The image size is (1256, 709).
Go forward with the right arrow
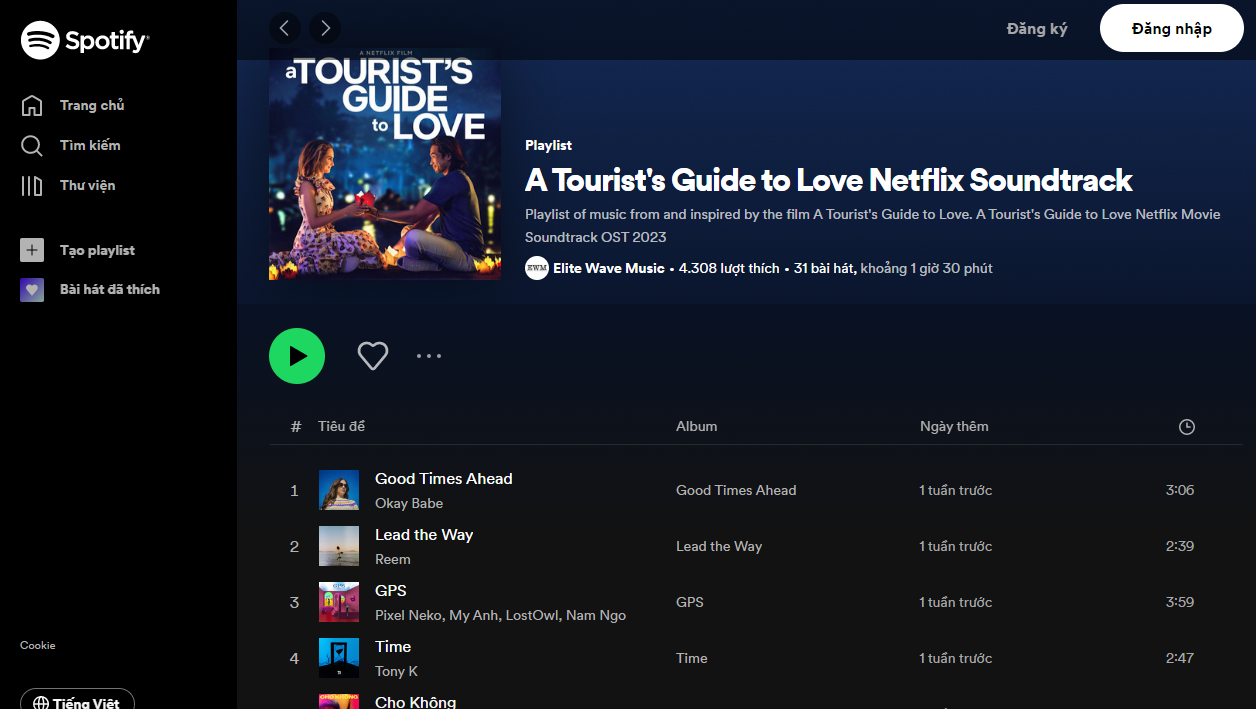325,28
